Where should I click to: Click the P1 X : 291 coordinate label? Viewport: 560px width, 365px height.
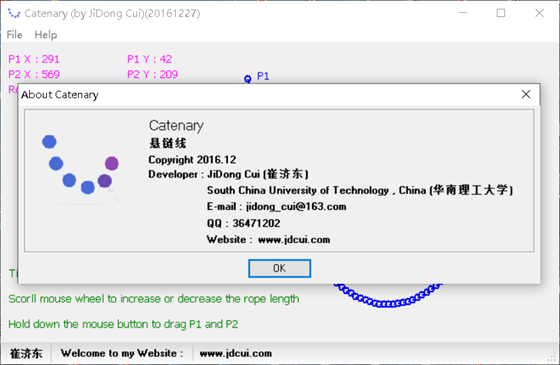(34, 59)
